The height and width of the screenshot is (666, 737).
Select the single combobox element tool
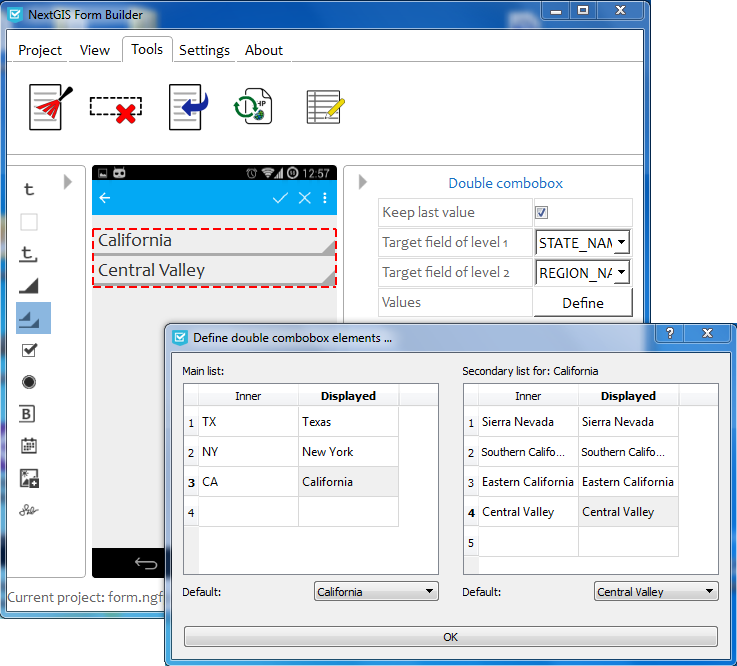[x=29, y=285]
